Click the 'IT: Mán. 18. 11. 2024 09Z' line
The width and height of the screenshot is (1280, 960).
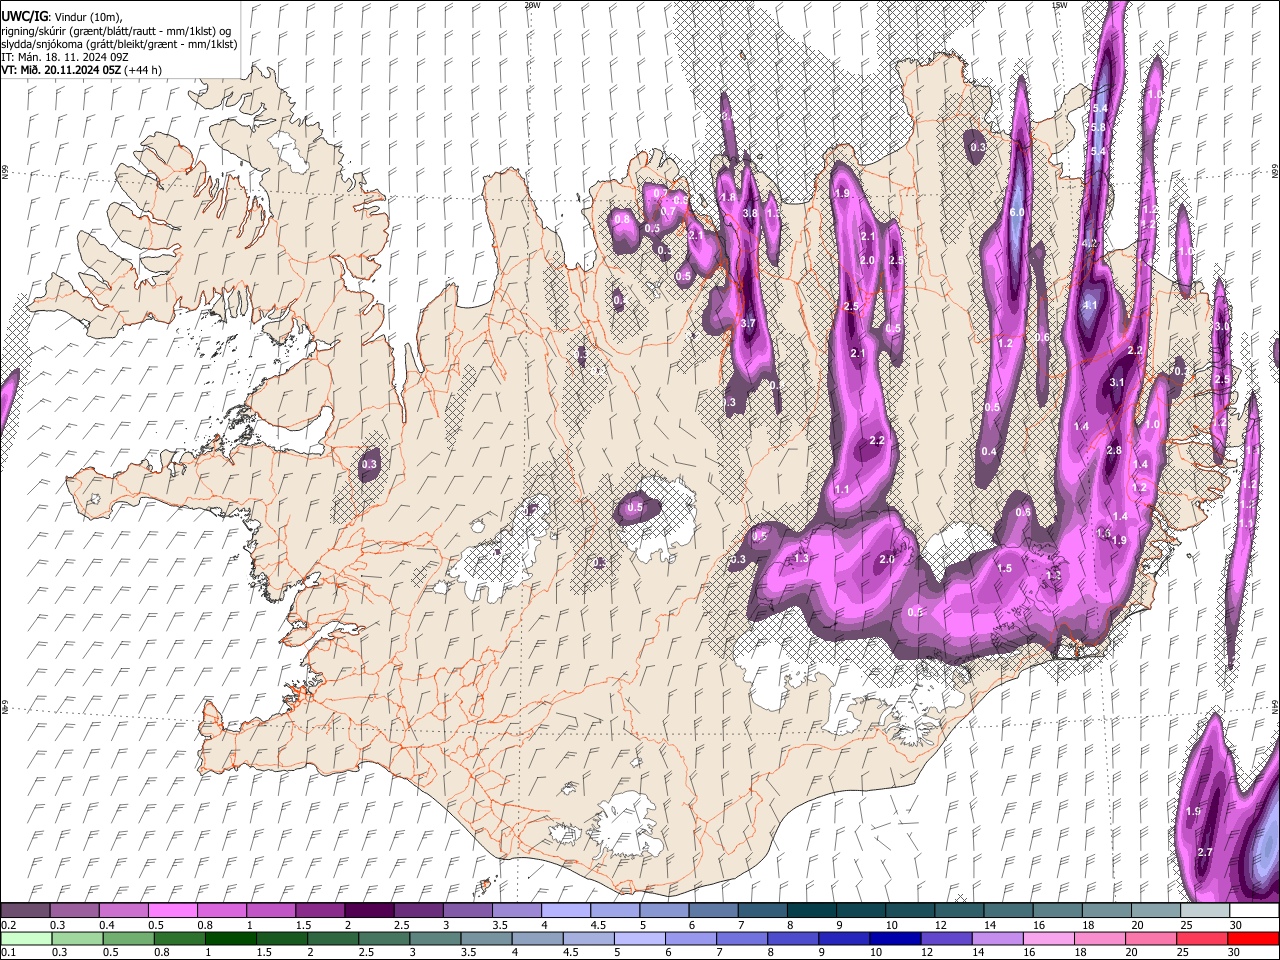[64, 57]
